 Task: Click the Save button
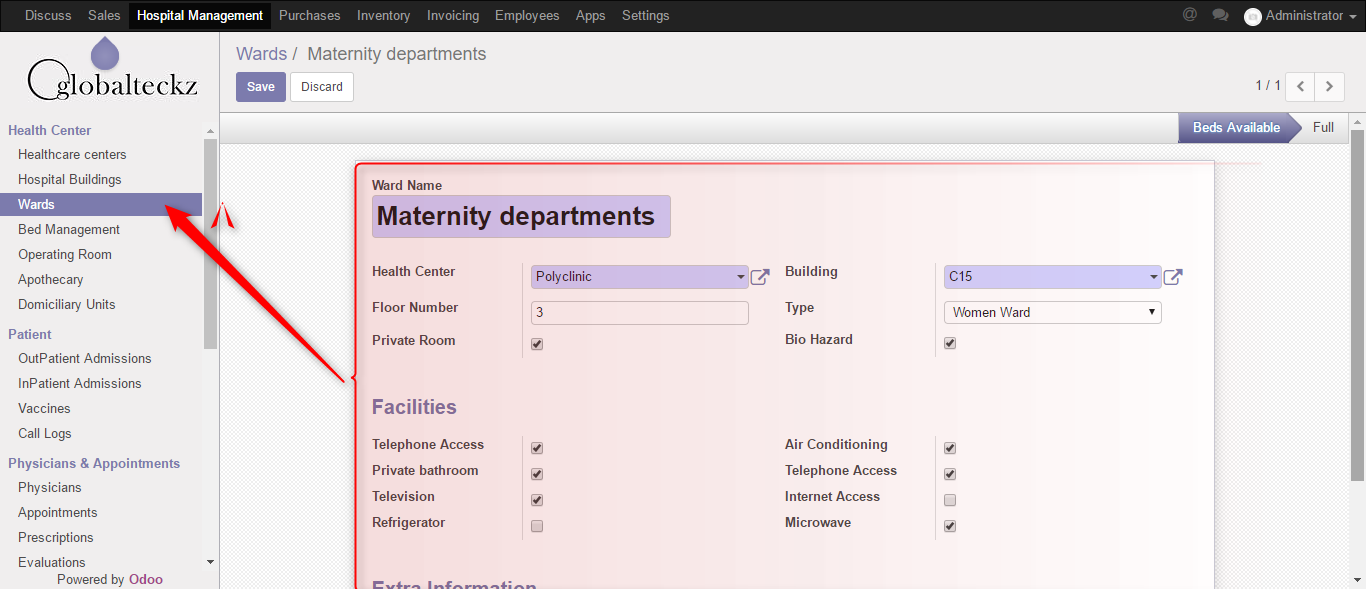point(260,87)
